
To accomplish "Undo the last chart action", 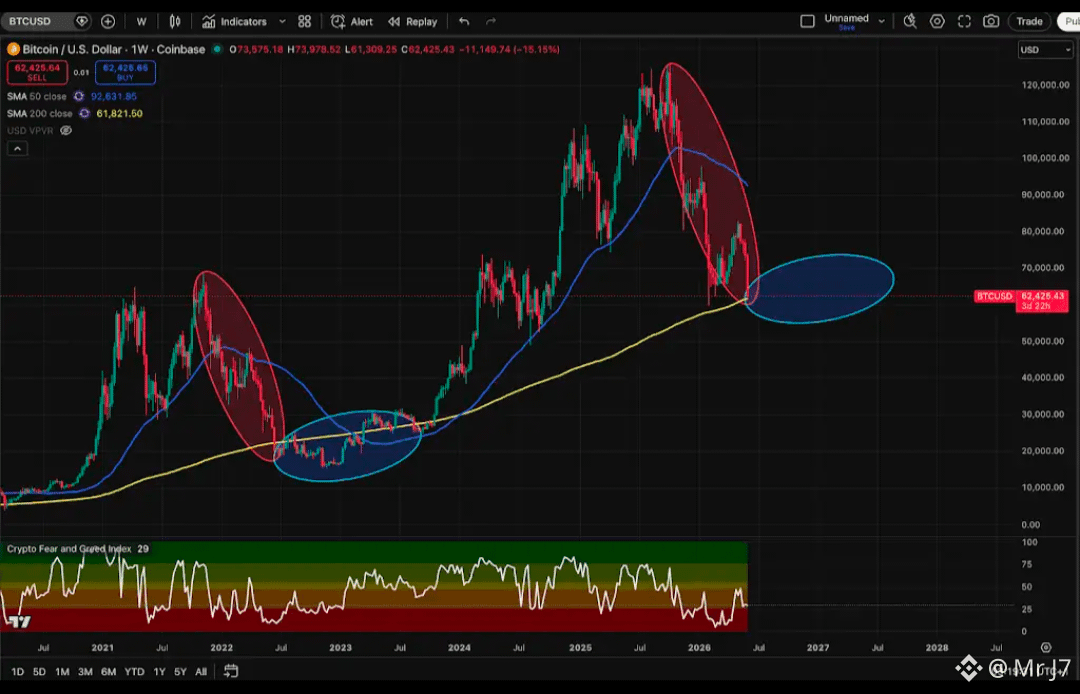I will [464, 21].
